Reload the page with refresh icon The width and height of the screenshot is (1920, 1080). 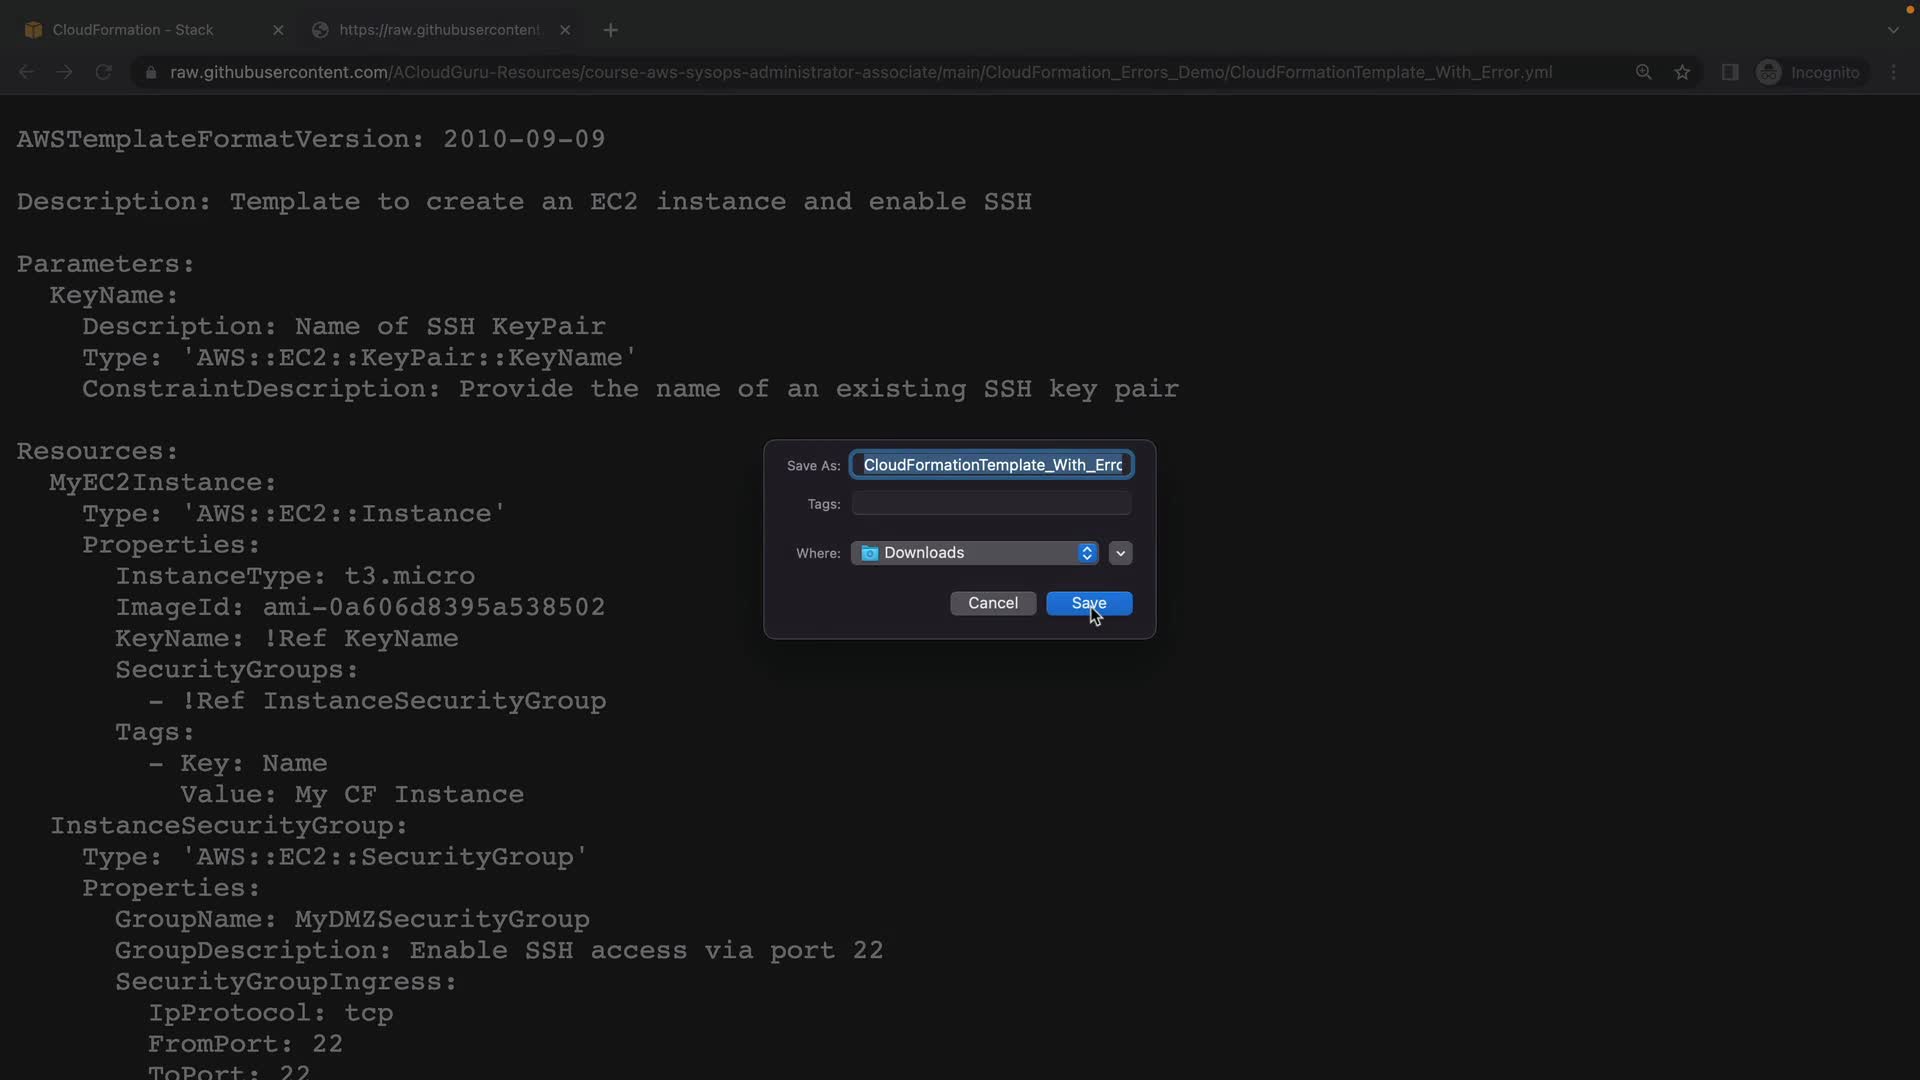(103, 72)
